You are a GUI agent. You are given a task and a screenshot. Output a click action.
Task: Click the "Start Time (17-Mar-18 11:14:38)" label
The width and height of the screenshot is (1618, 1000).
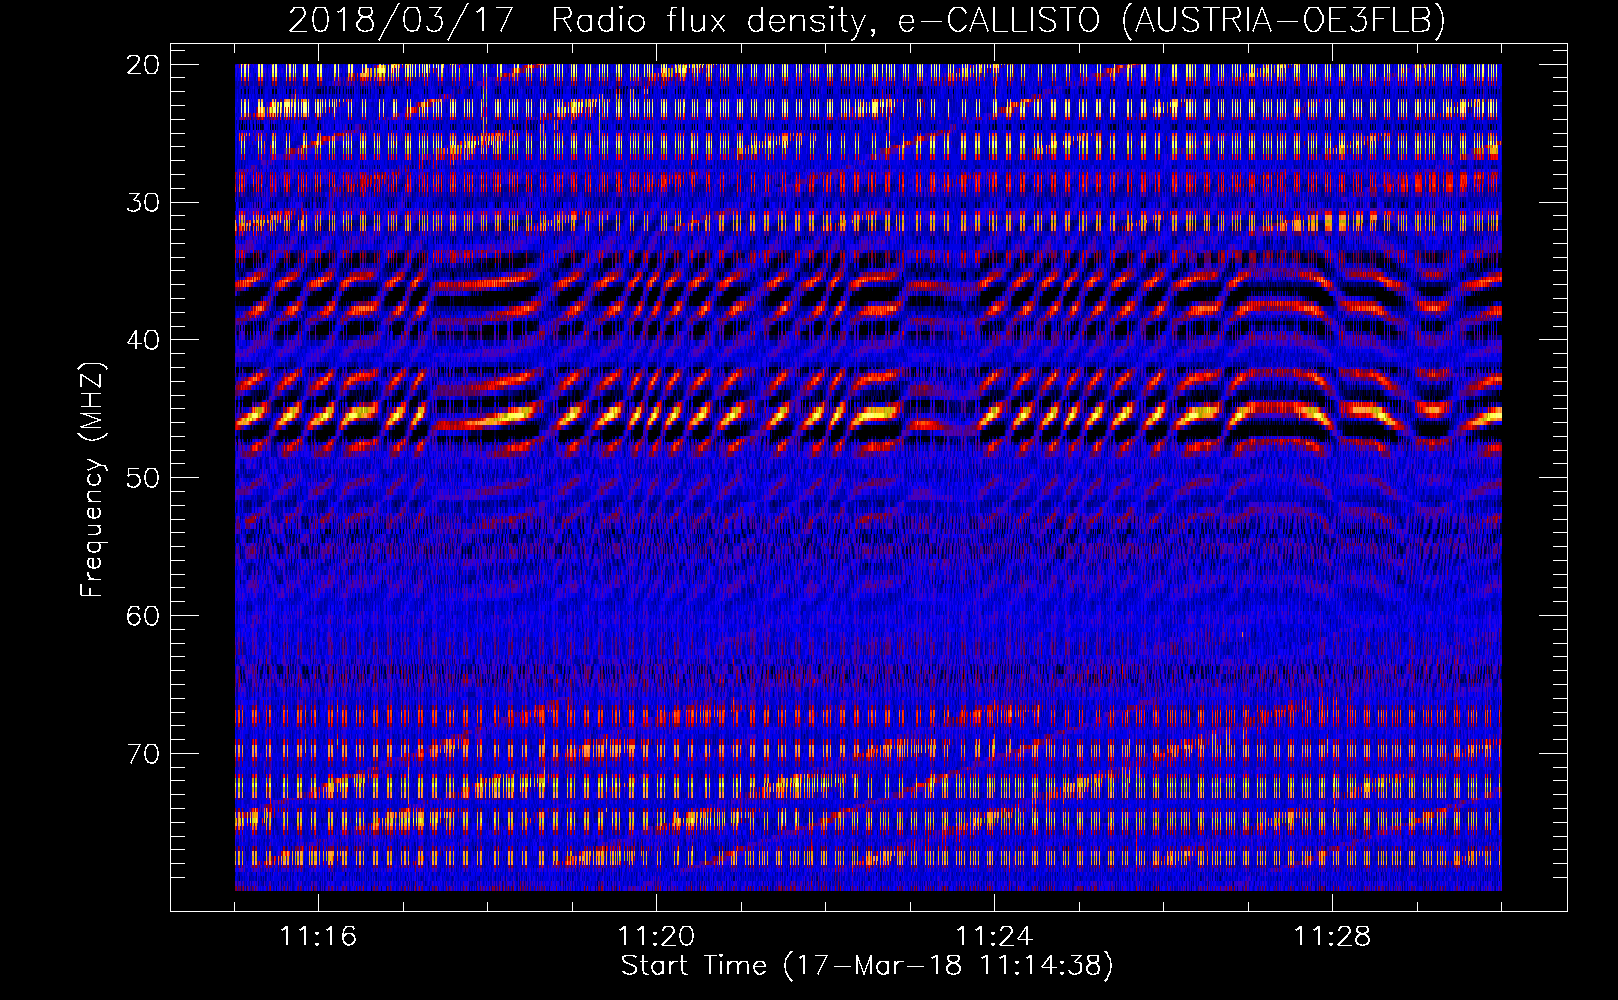867,966
